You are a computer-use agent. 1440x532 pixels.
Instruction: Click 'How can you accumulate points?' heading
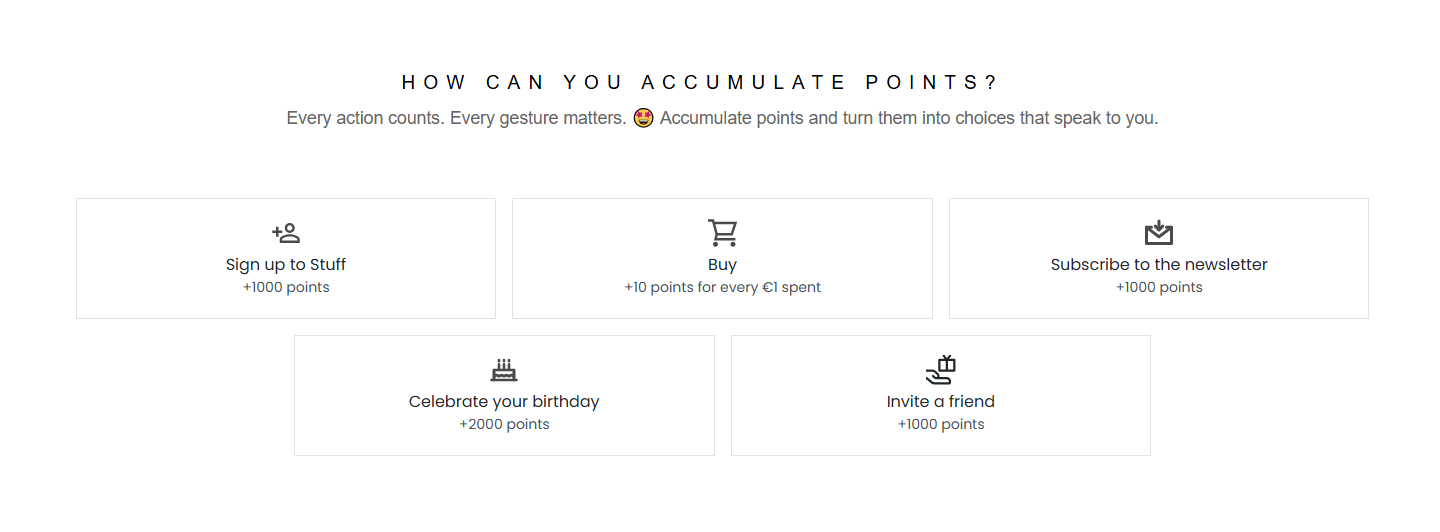point(700,82)
